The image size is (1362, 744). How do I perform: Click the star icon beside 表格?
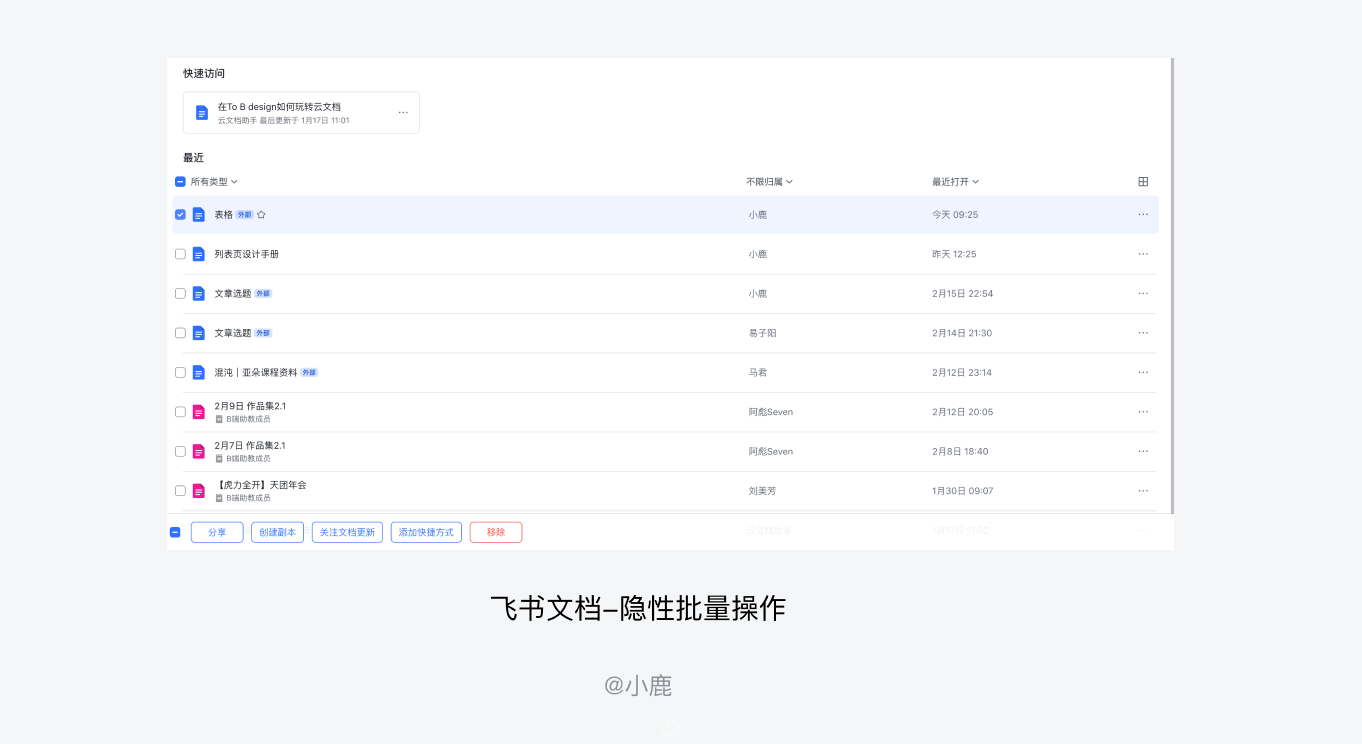tap(261, 215)
